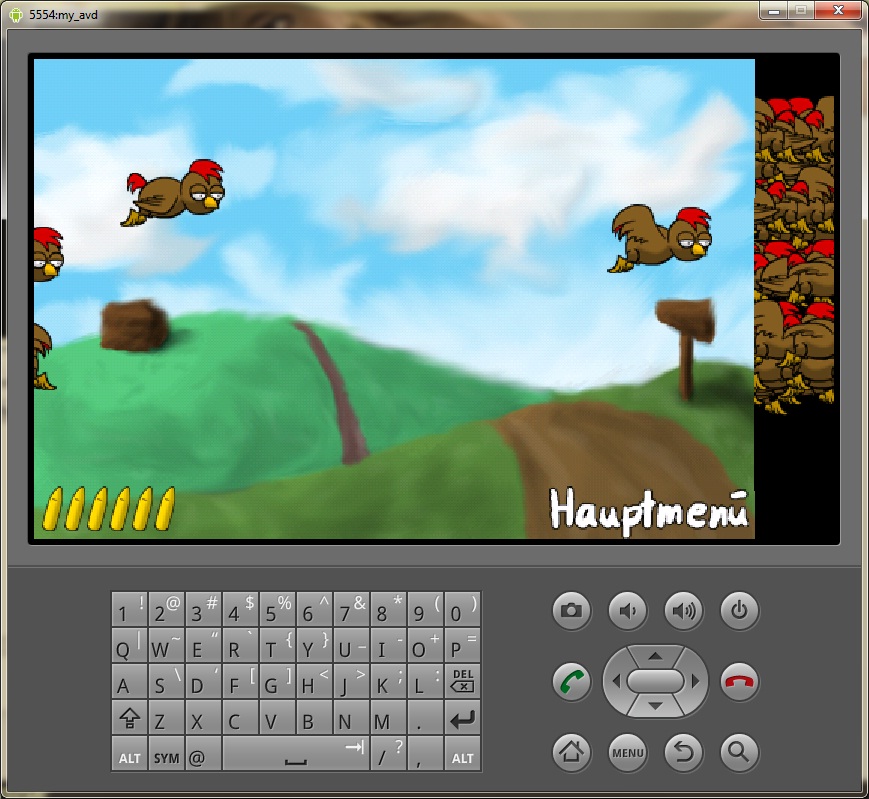Click the green call button
This screenshot has height=799, width=869.
tap(571, 682)
